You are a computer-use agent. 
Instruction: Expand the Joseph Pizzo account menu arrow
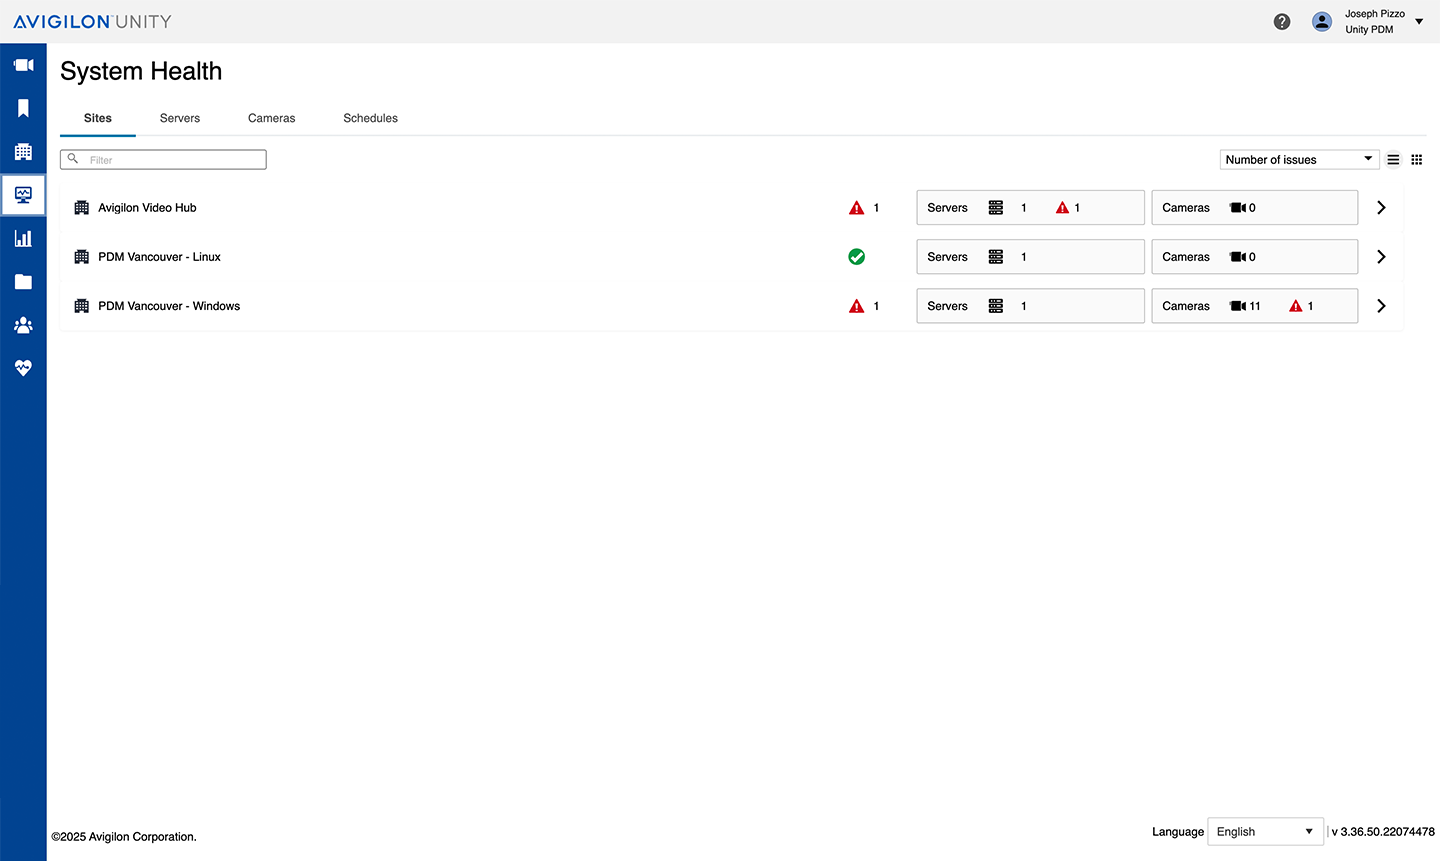pyautogui.click(x=1419, y=22)
